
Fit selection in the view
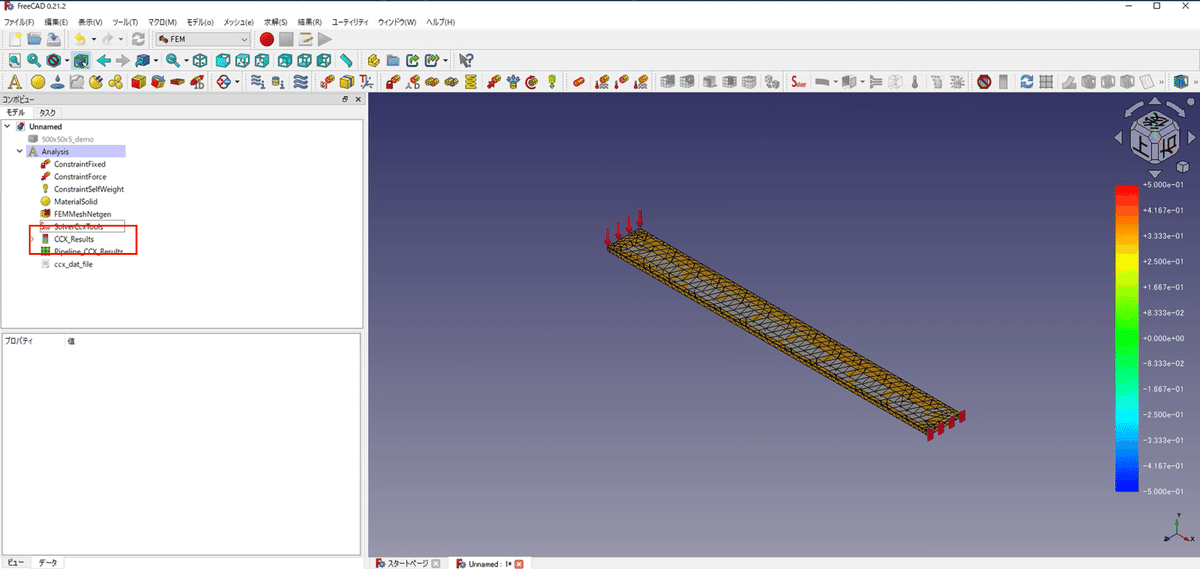point(33,60)
